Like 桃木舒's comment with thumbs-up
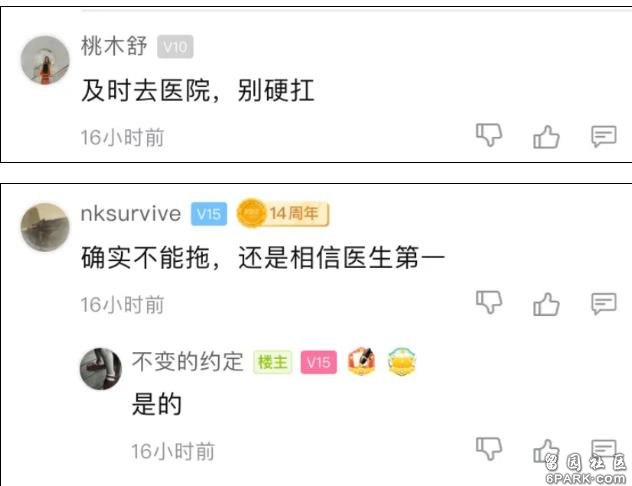The width and height of the screenshot is (632, 486). click(x=546, y=137)
